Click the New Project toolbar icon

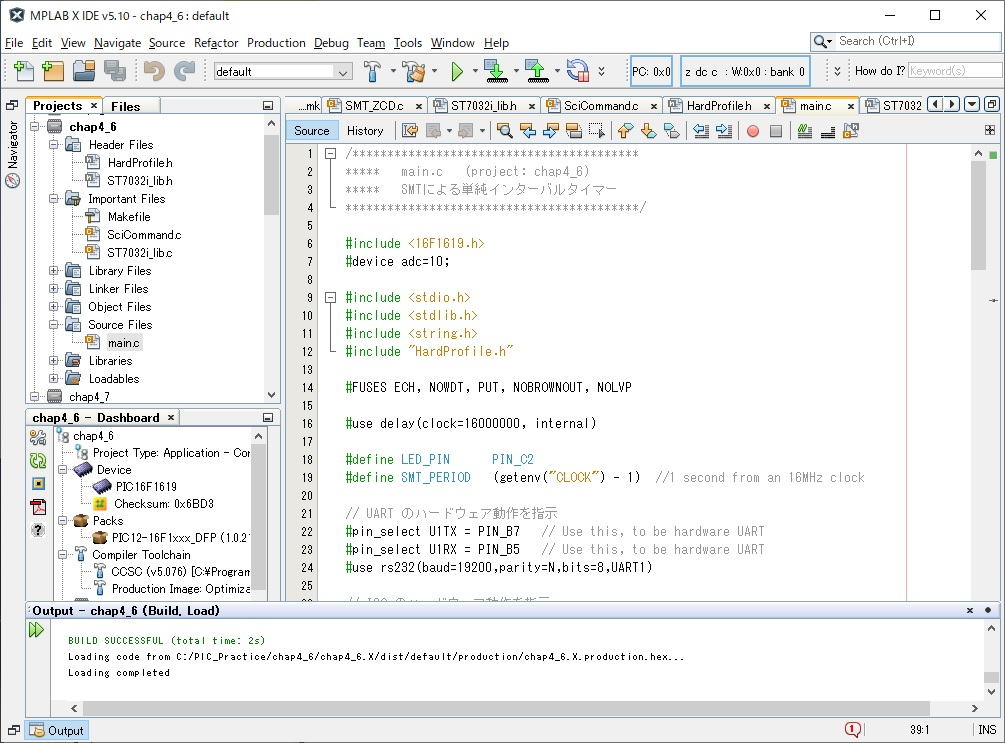click(53, 71)
